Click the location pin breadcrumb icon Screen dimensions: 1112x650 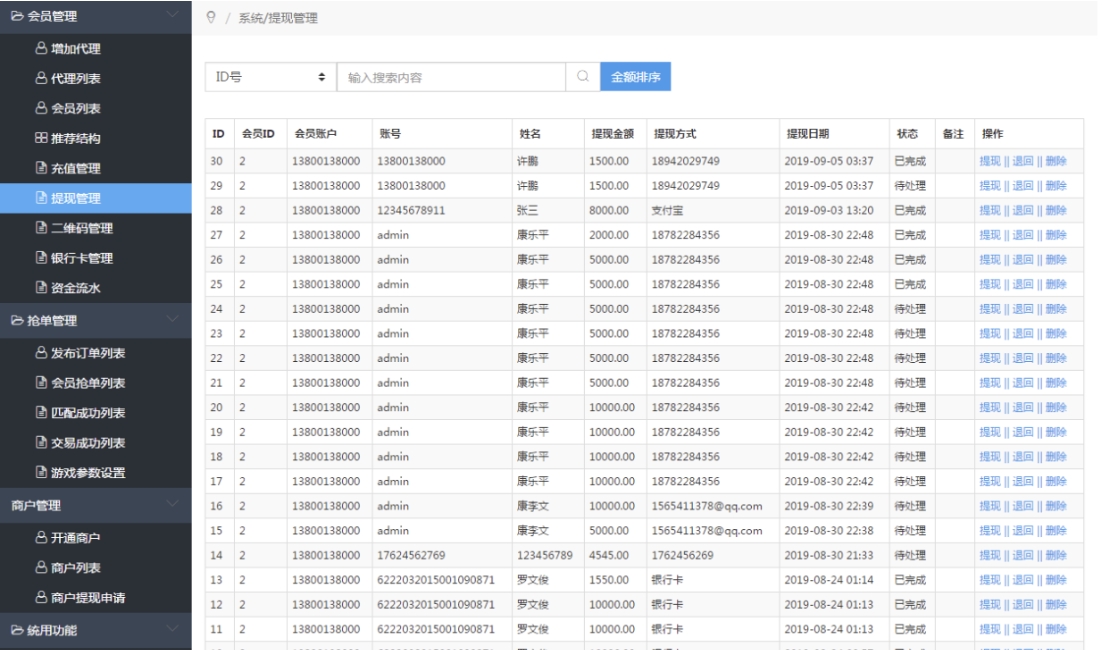coord(210,18)
